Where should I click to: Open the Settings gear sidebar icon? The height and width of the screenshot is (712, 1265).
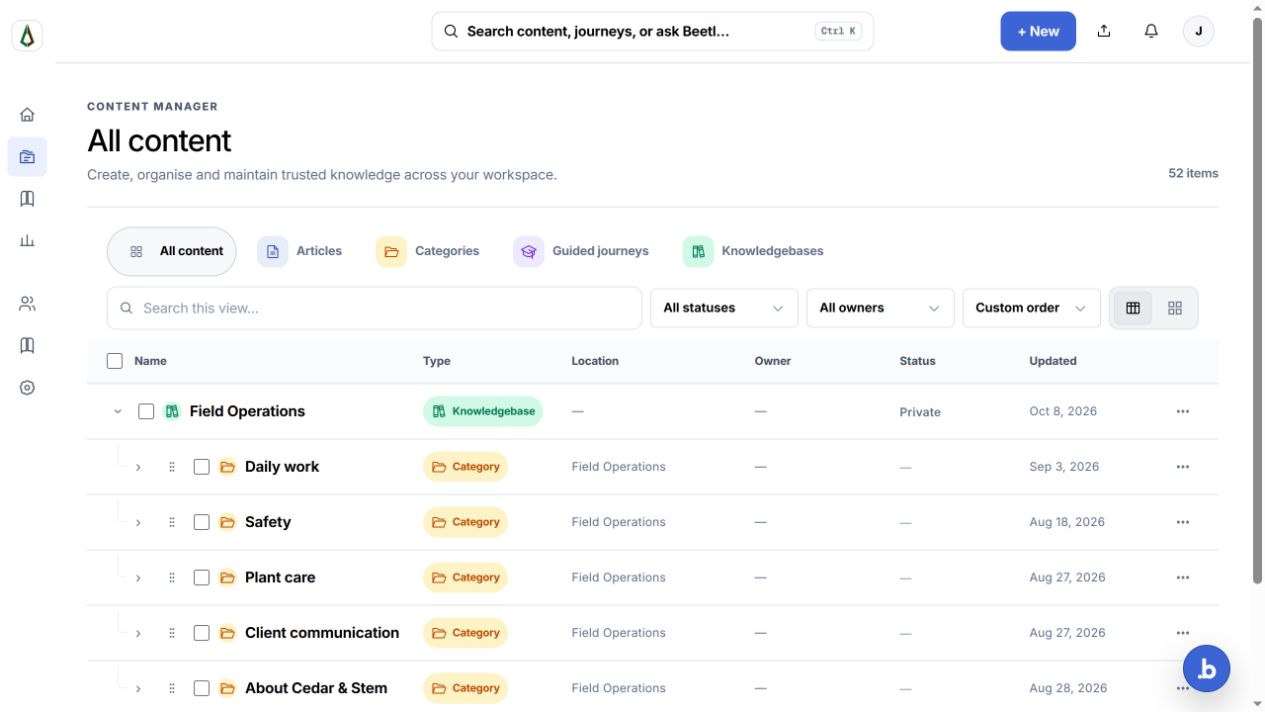(x=27, y=388)
